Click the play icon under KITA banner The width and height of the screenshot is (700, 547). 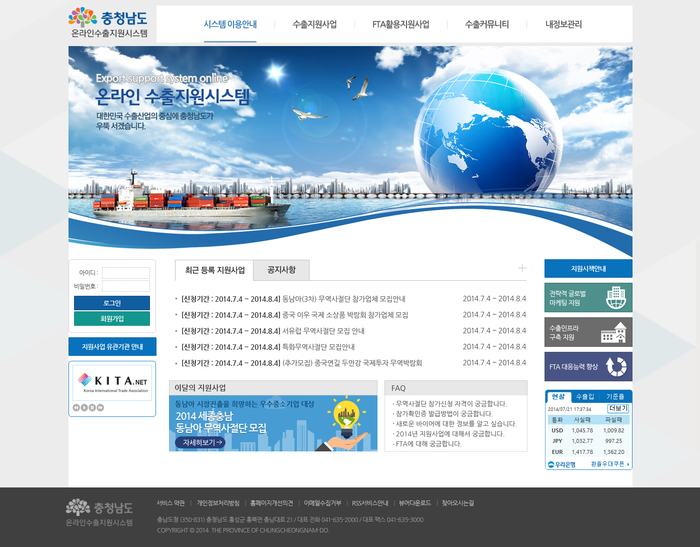84,407
